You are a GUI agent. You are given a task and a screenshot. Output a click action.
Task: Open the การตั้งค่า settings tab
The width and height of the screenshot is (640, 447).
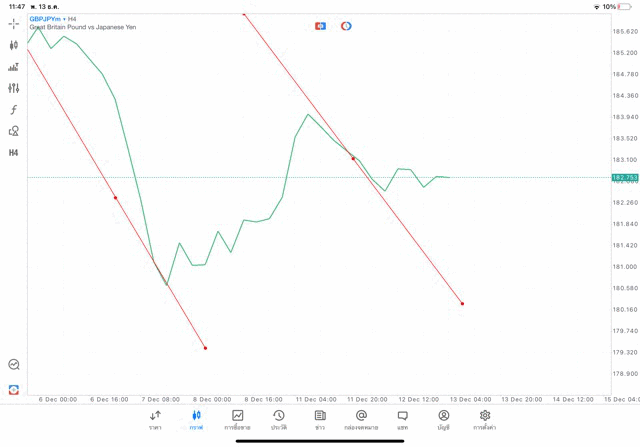[485, 420]
